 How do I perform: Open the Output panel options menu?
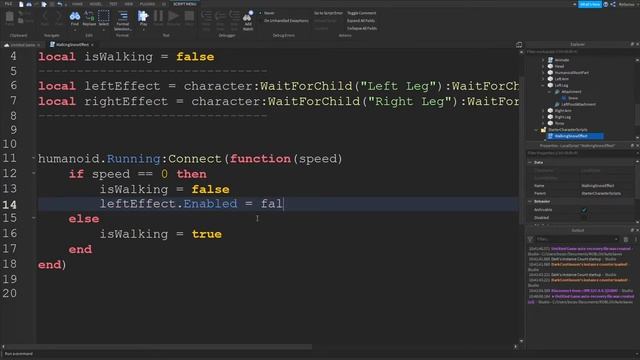635,239
